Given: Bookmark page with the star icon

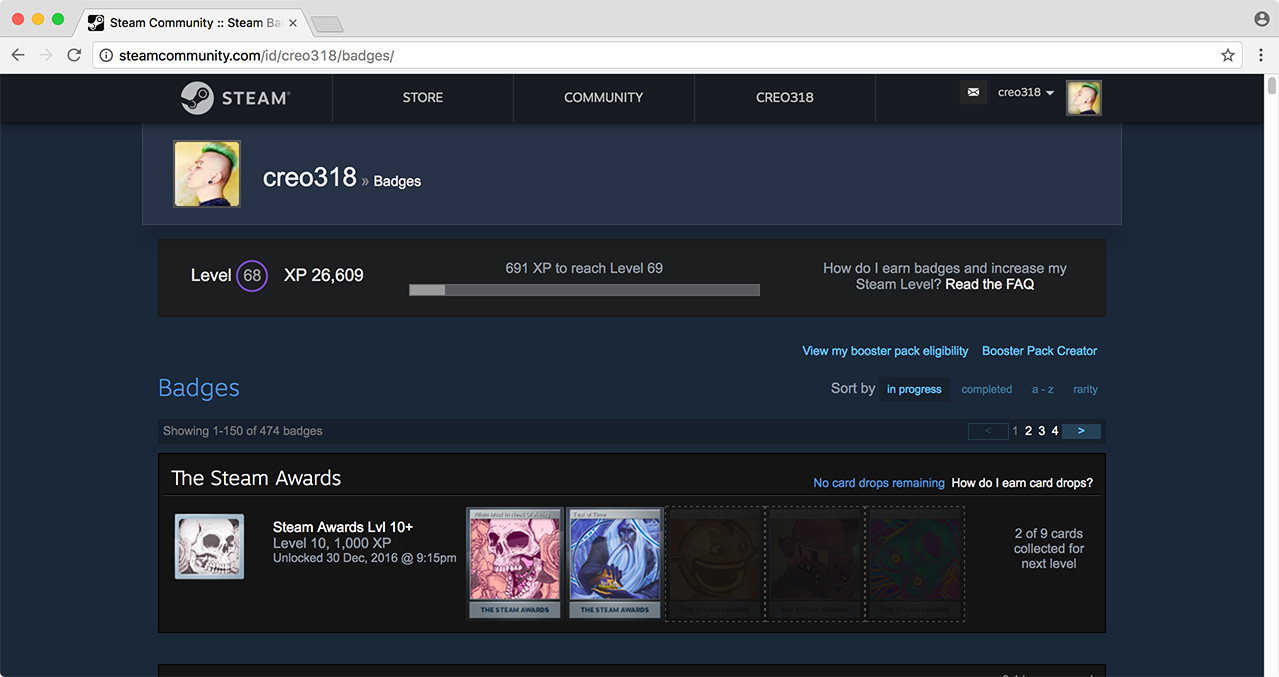Looking at the screenshot, I should point(1228,56).
